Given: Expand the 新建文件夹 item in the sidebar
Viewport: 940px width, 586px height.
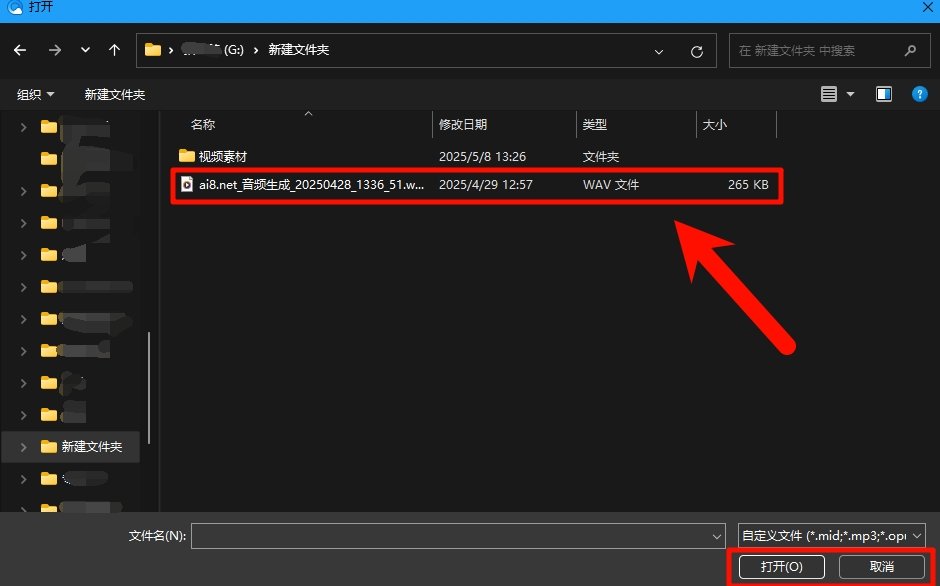Looking at the screenshot, I should pos(22,447).
